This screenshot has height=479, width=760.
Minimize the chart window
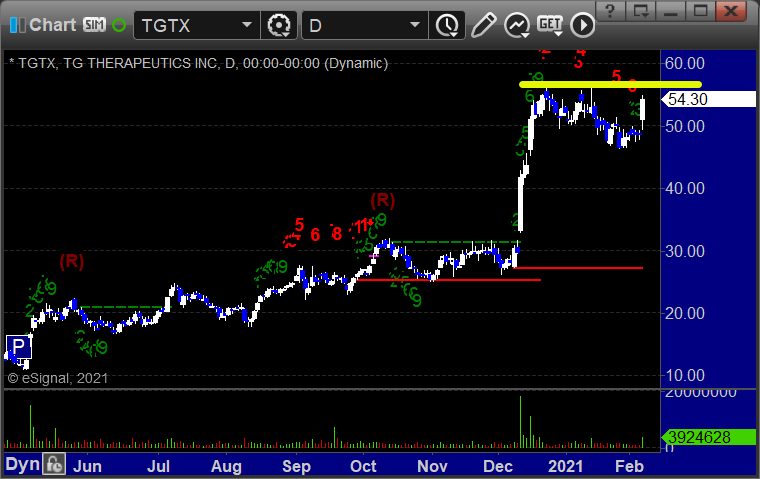(670, 10)
